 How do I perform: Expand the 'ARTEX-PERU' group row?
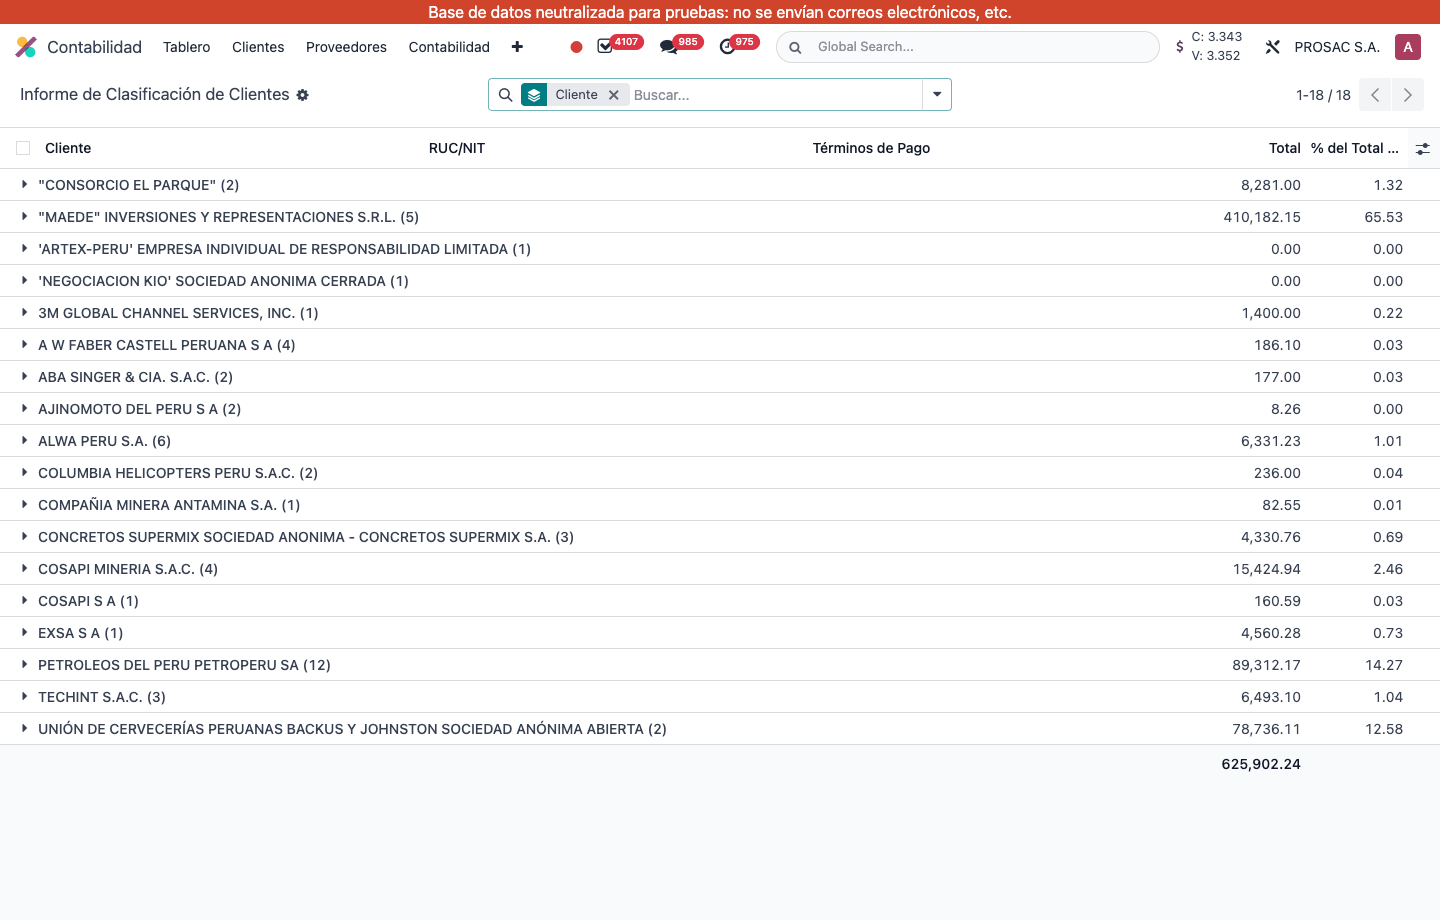click(24, 249)
